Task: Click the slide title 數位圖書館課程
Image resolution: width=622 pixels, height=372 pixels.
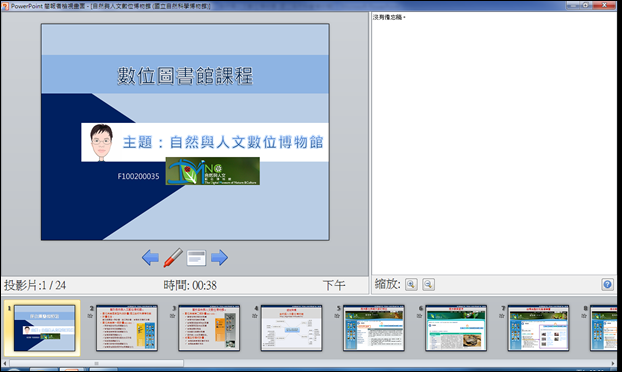Action: [185, 75]
